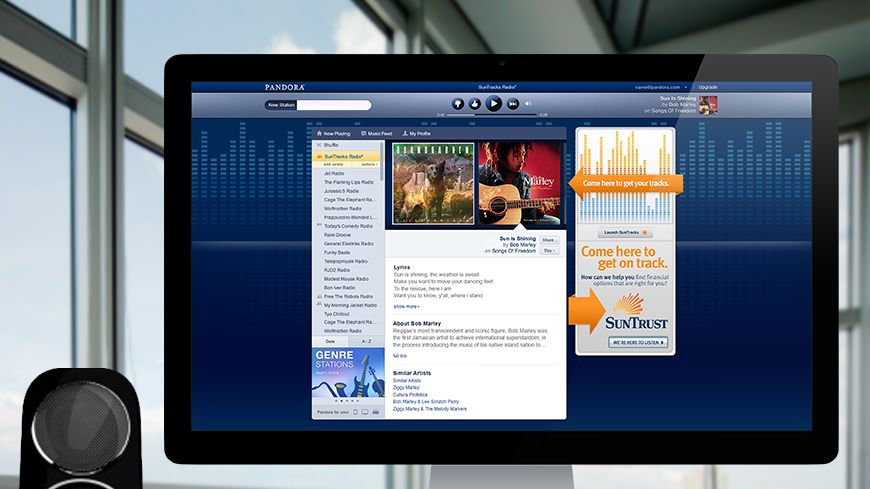Open Songs Of Freedom album link in track info
Viewport: 870px width, 489px height.
(x=514, y=251)
